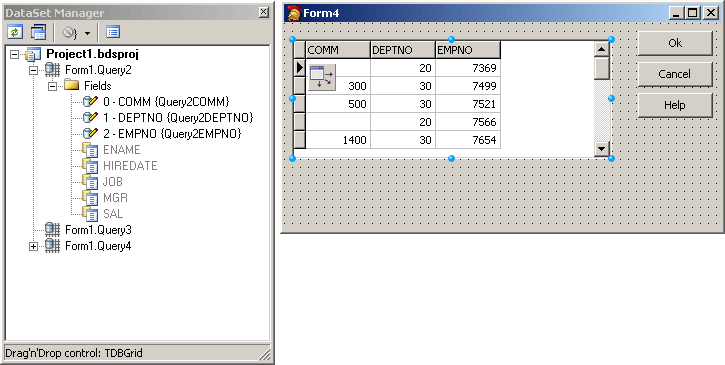Select the Fields tree item
Screen dimensions: 725x365
(x=98, y=86)
